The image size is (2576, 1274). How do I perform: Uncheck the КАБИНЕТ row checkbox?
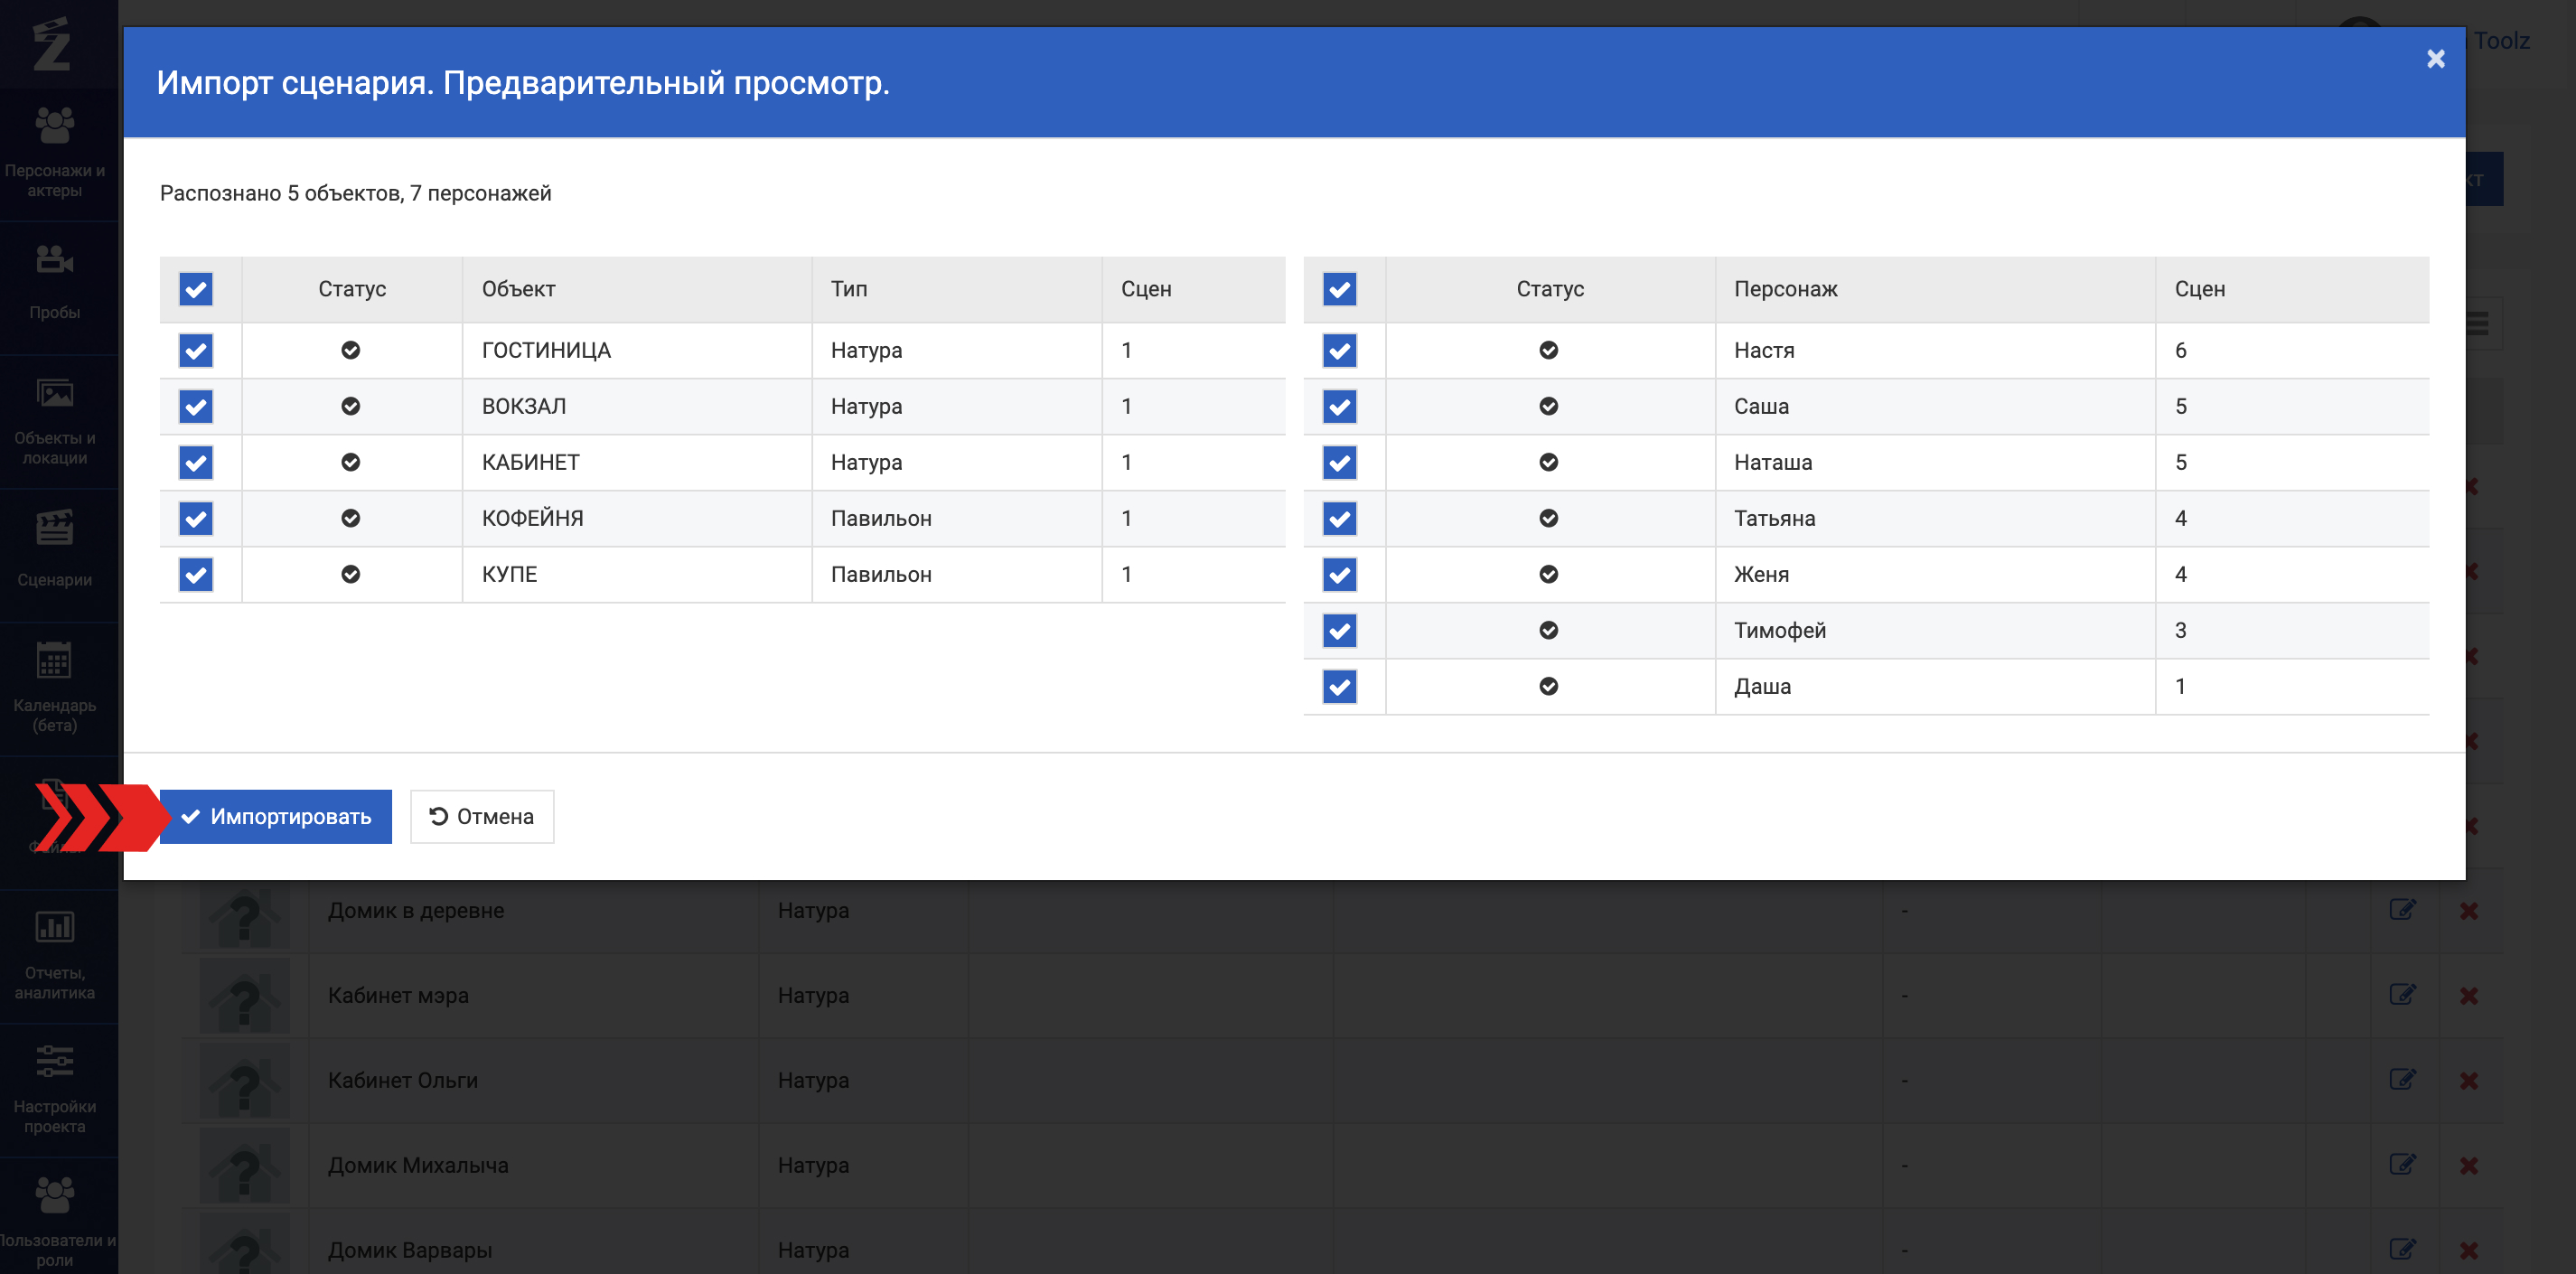coord(196,462)
